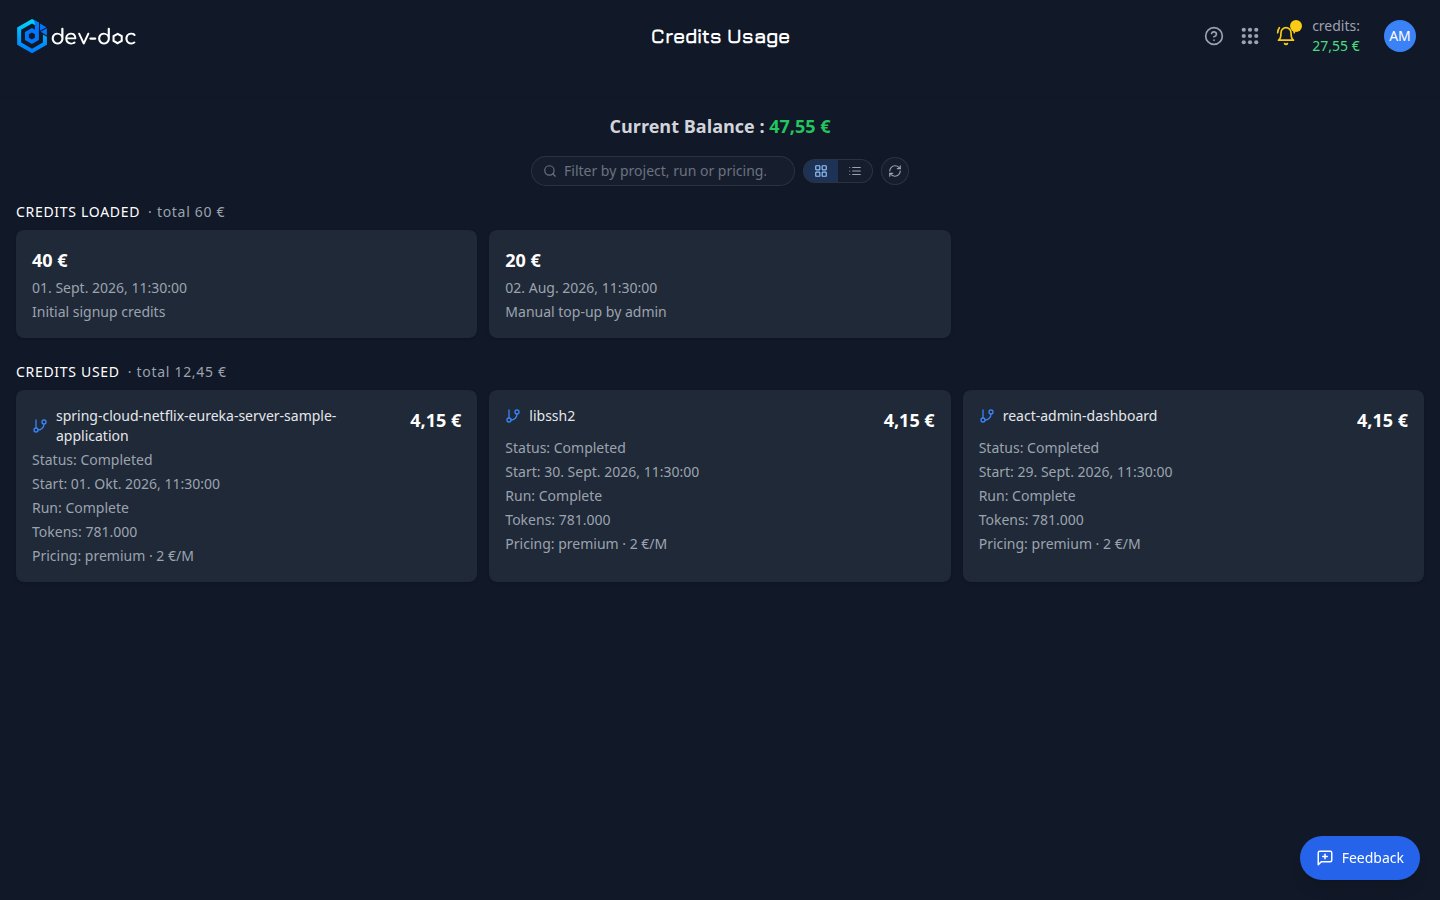Open the libssh2 project name
This screenshot has width=1440, height=900.
click(x=552, y=416)
